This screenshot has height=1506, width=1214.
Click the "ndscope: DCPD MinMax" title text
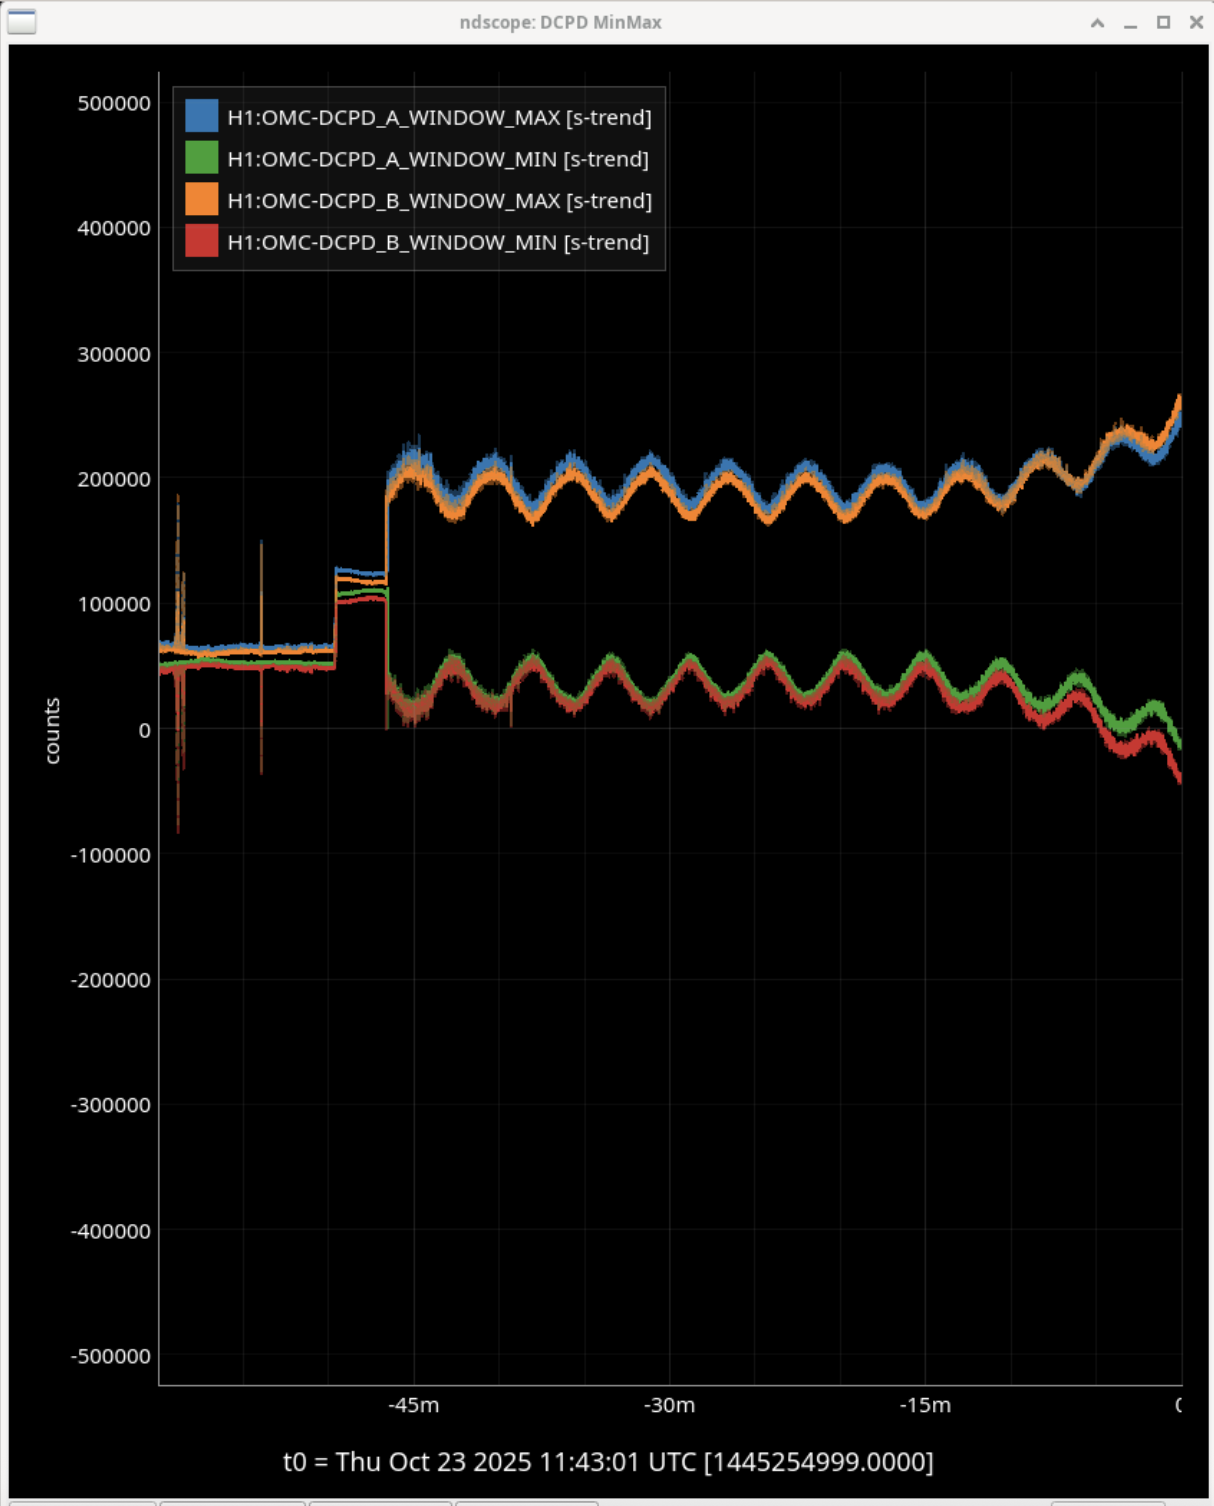pos(560,22)
